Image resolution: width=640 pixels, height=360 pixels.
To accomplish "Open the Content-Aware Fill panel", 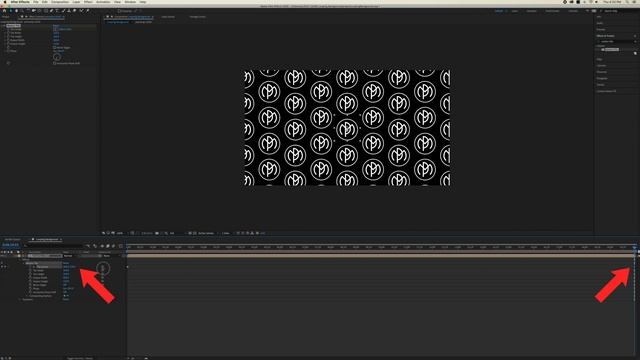I will [607, 91].
